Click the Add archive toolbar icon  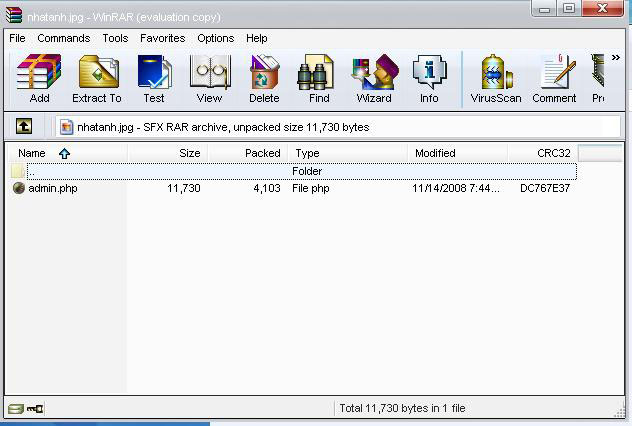pos(39,72)
